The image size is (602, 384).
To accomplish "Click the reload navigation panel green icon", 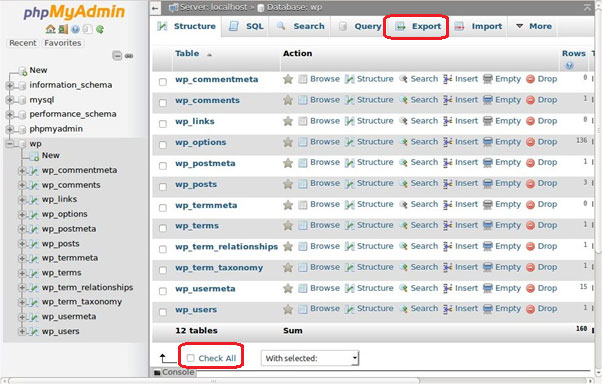I will point(100,29).
